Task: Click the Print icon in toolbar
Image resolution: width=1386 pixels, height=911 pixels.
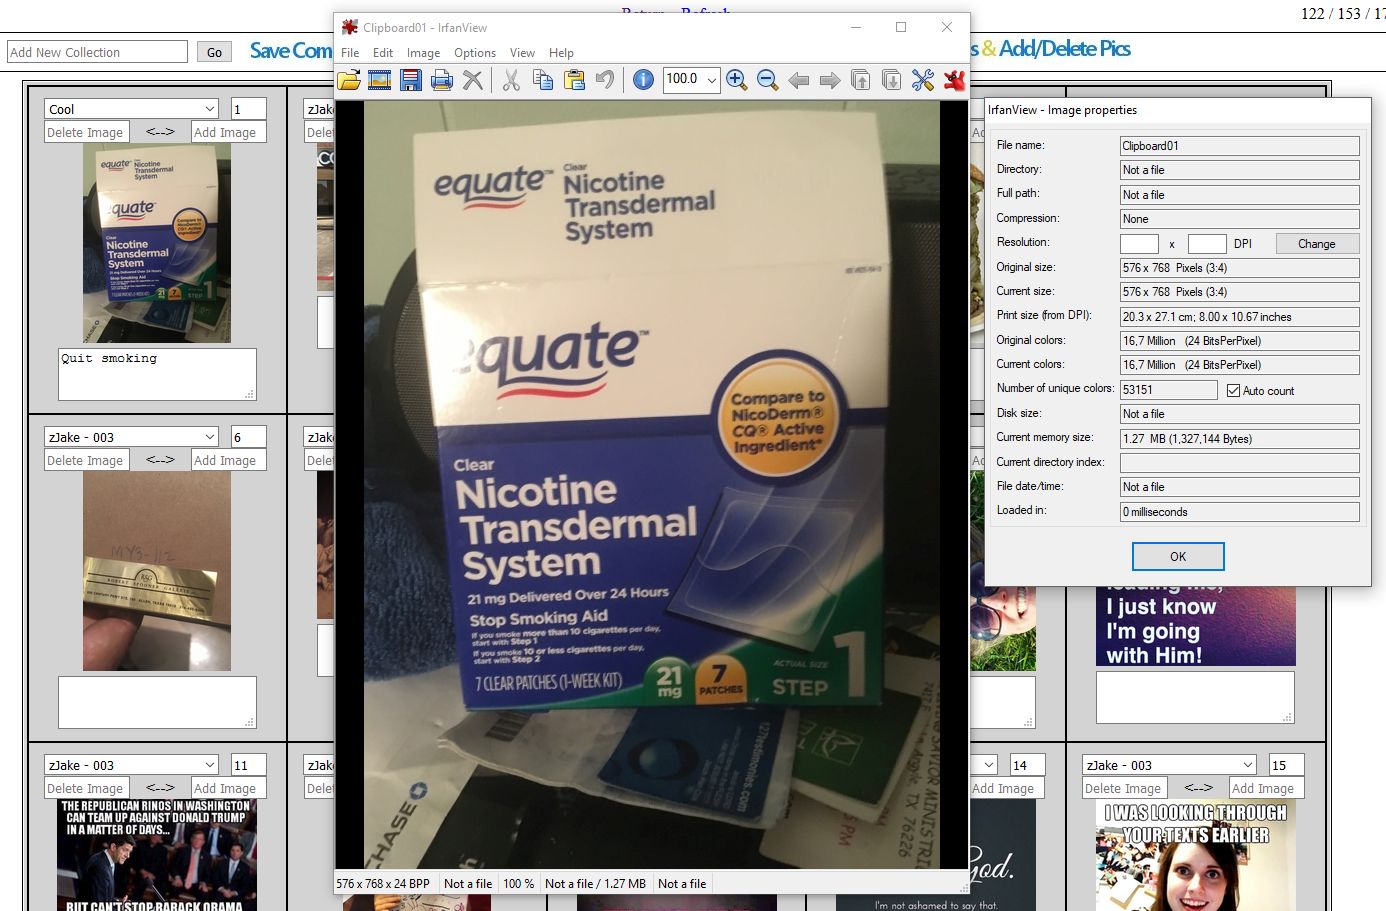Action: pyautogui.click(x=441, y=80)
